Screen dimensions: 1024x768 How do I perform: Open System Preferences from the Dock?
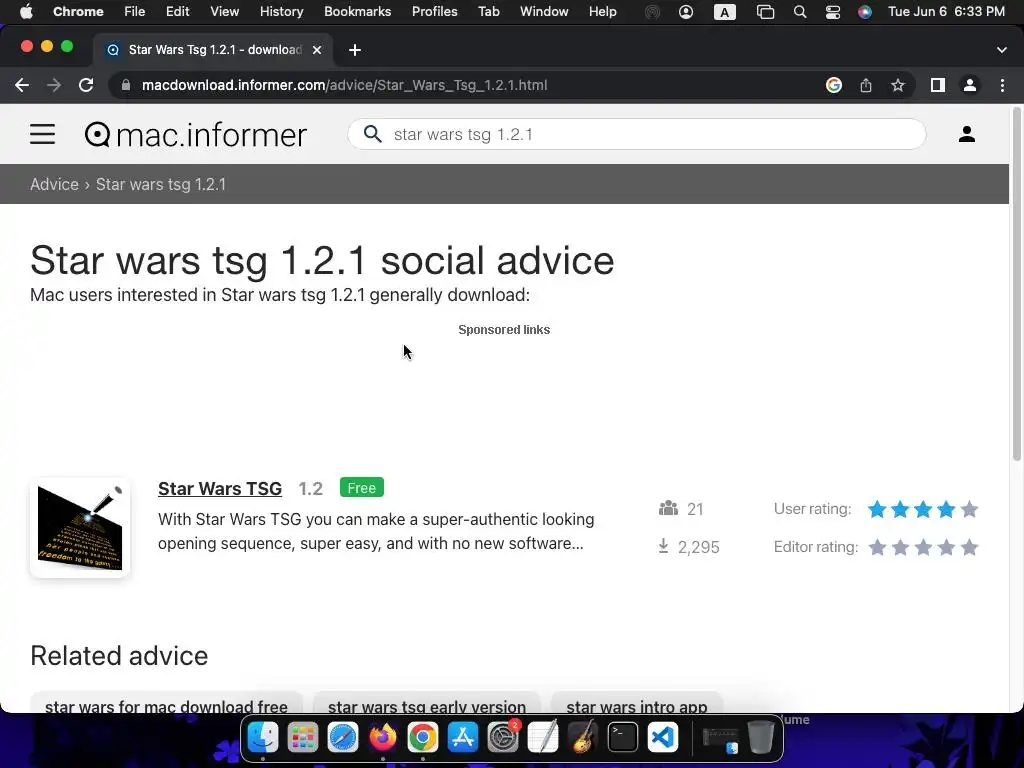pos(503,737)
